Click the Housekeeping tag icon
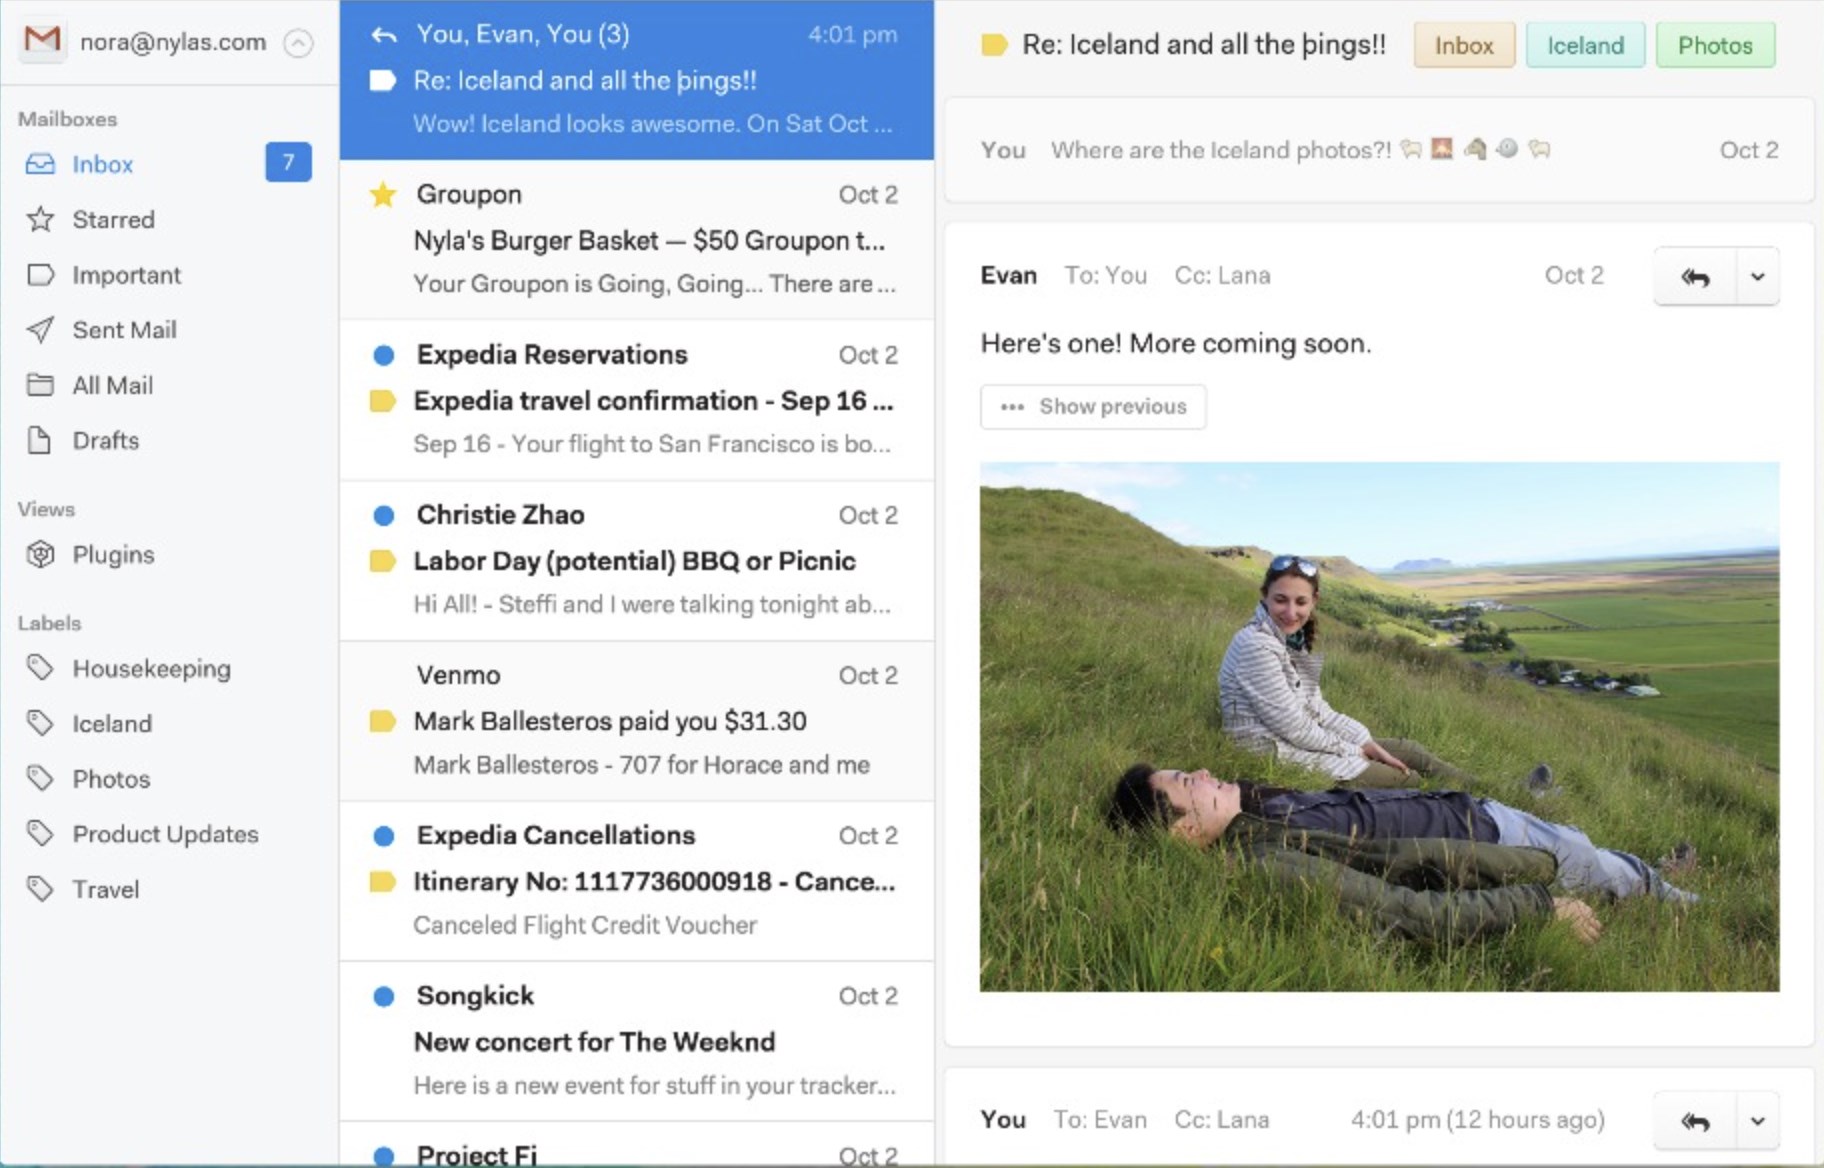The height and width of the screenshot is (1168, 1824). (x=40, y=667)
